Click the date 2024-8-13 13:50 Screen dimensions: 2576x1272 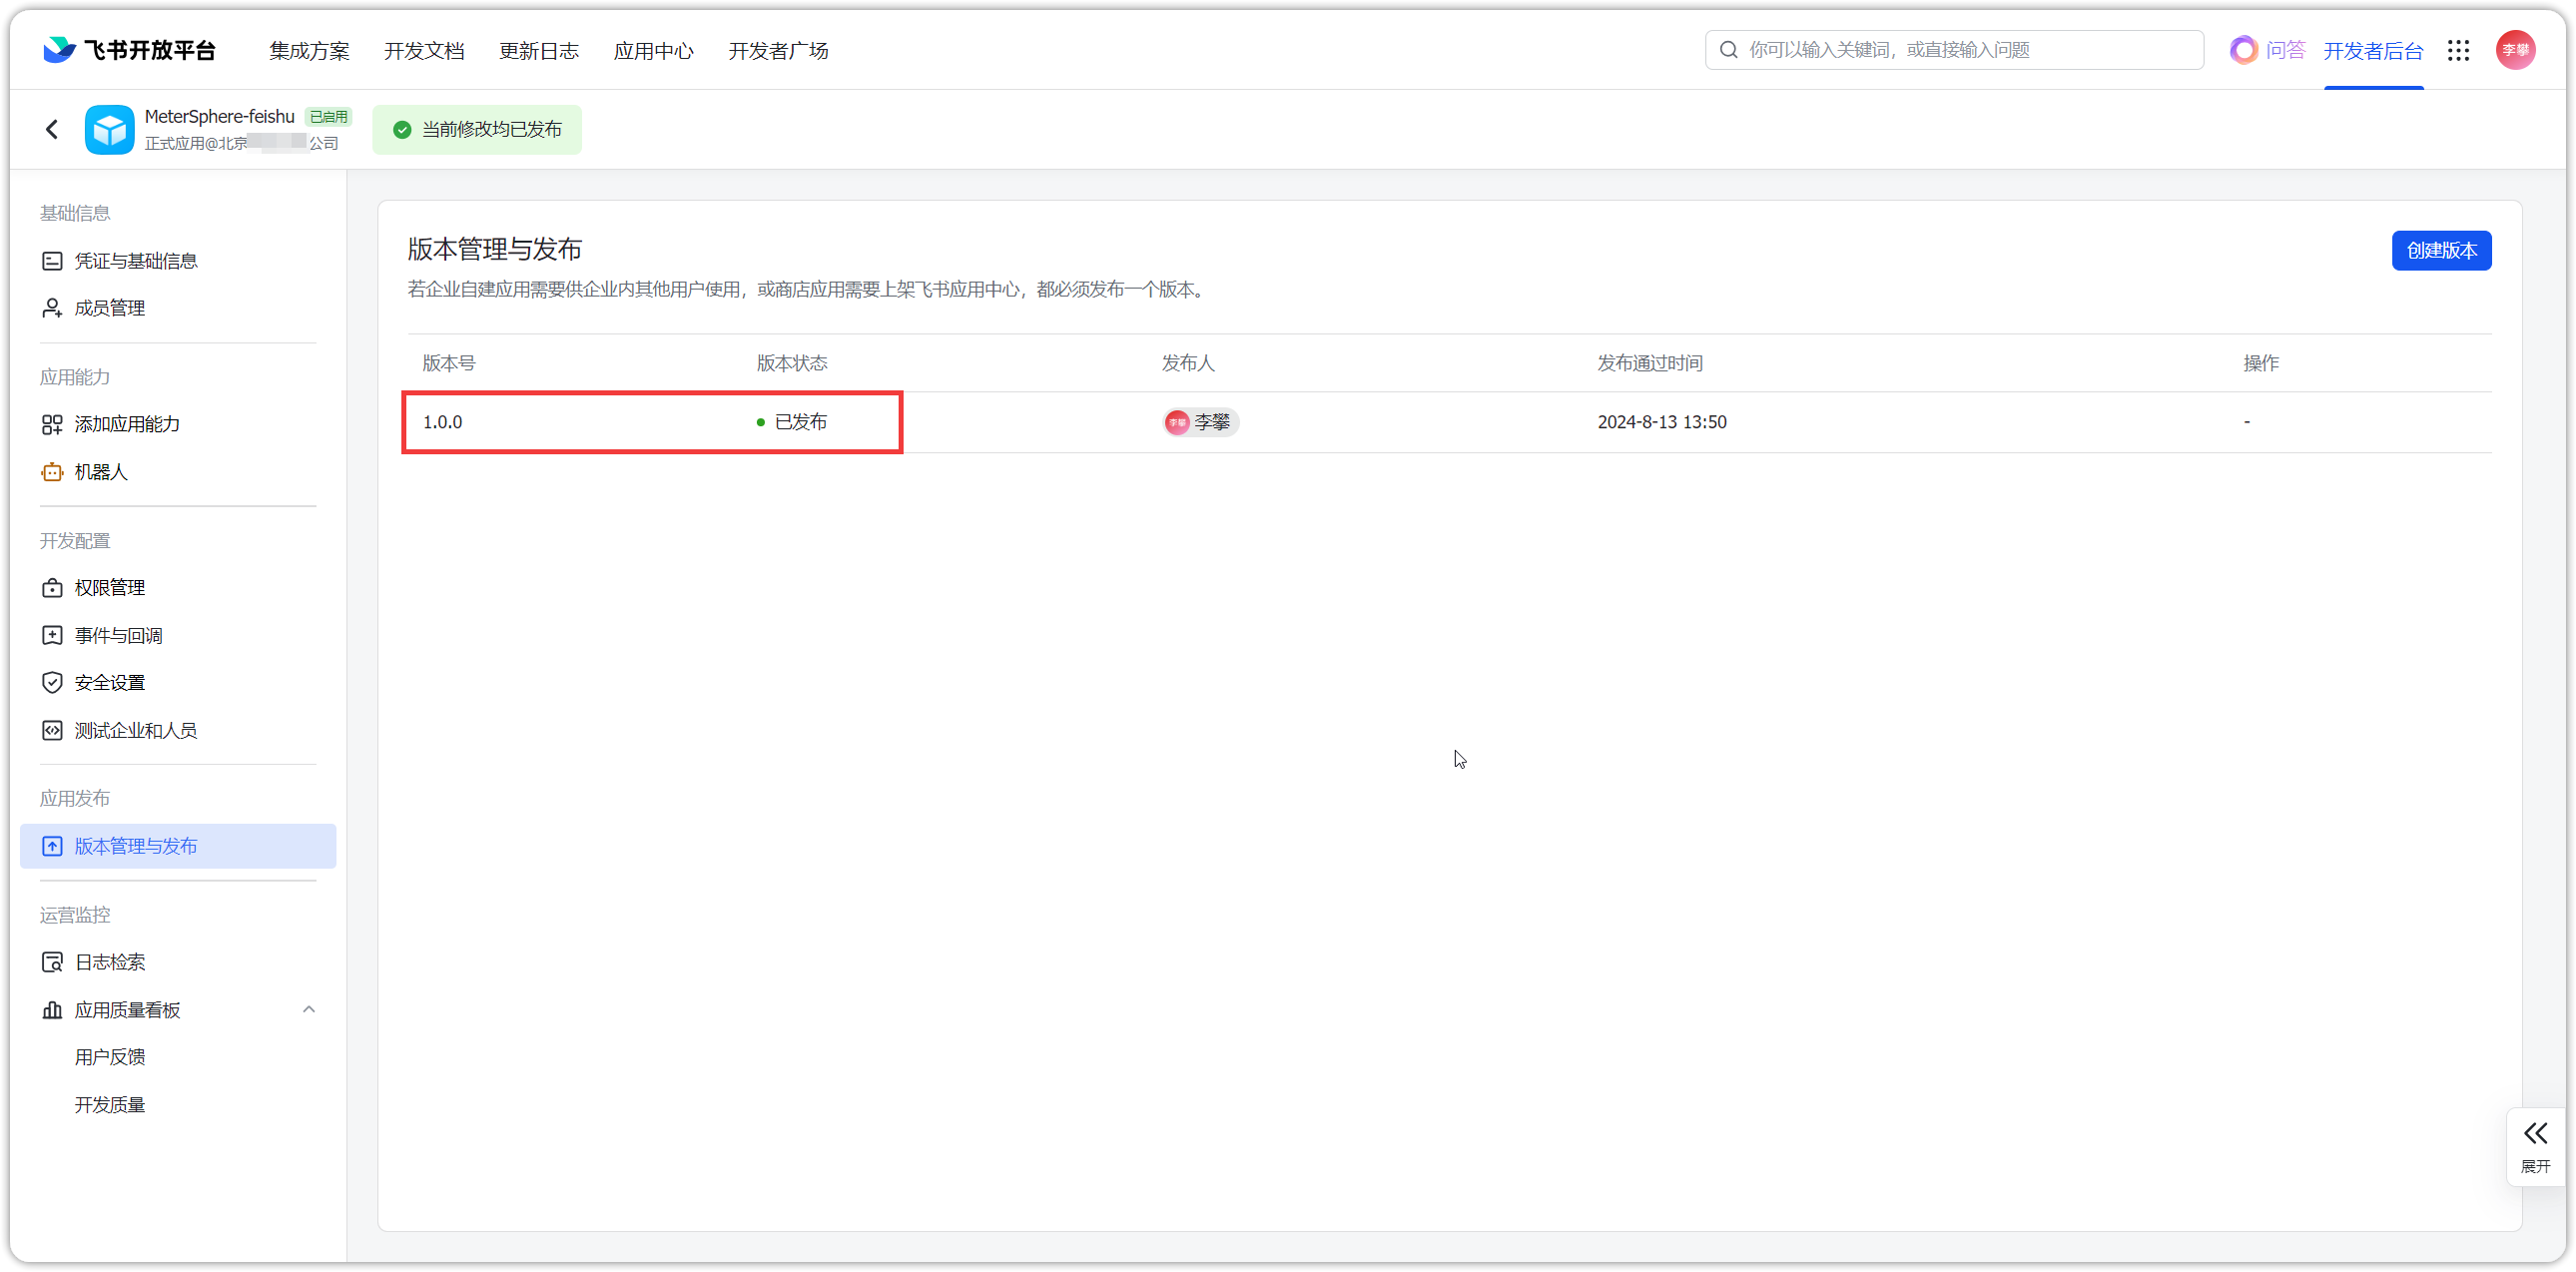1662,422
